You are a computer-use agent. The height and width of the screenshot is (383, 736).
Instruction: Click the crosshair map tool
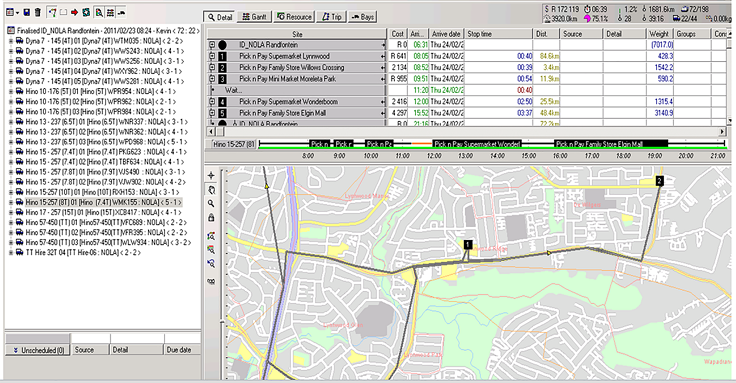click(x=211, y=175)
